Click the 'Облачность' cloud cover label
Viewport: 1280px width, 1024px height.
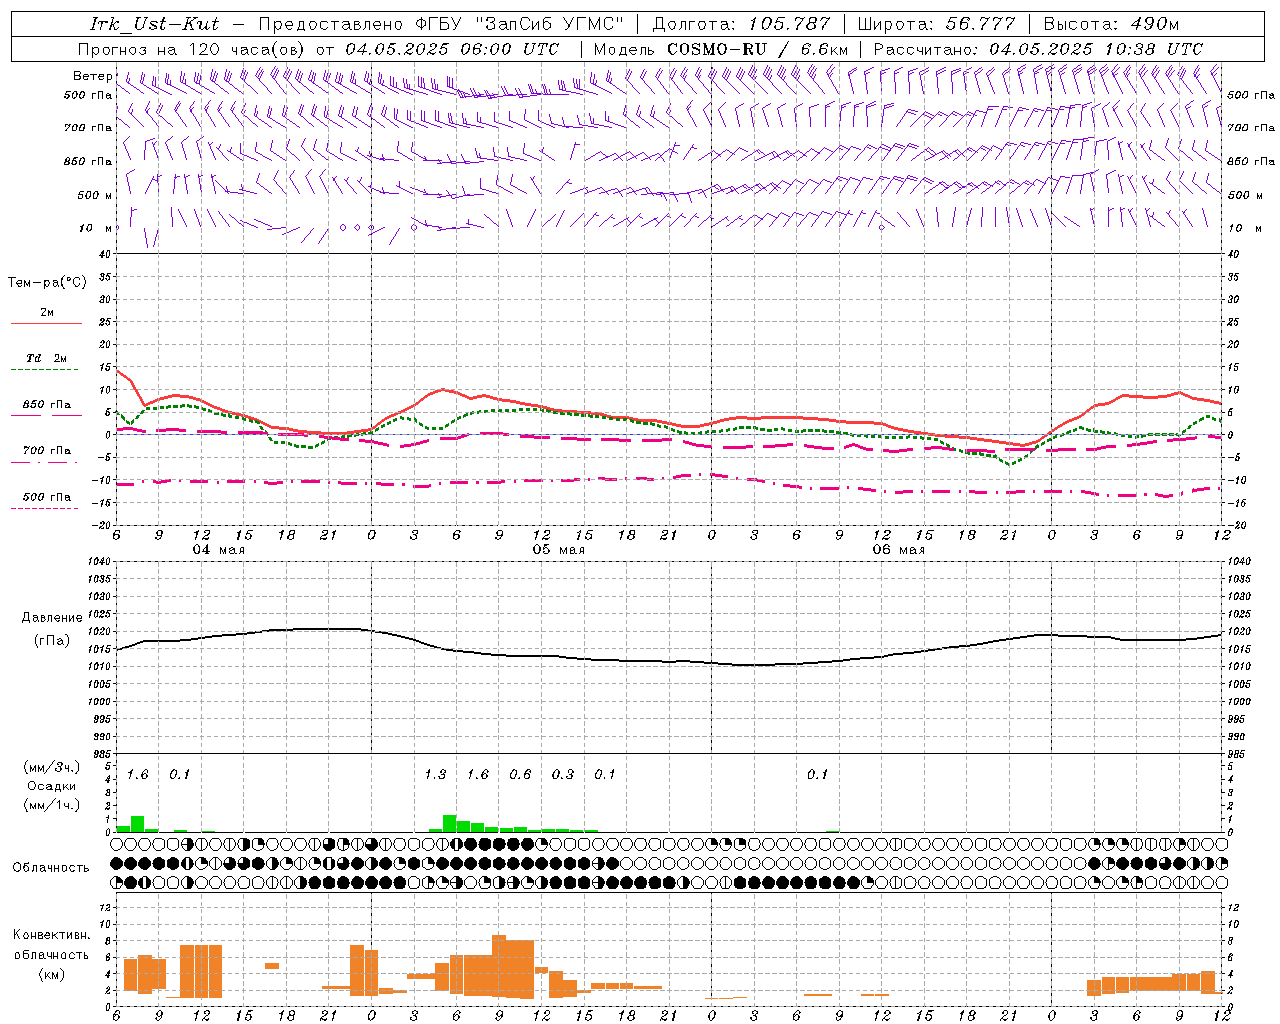coord(51,868)
